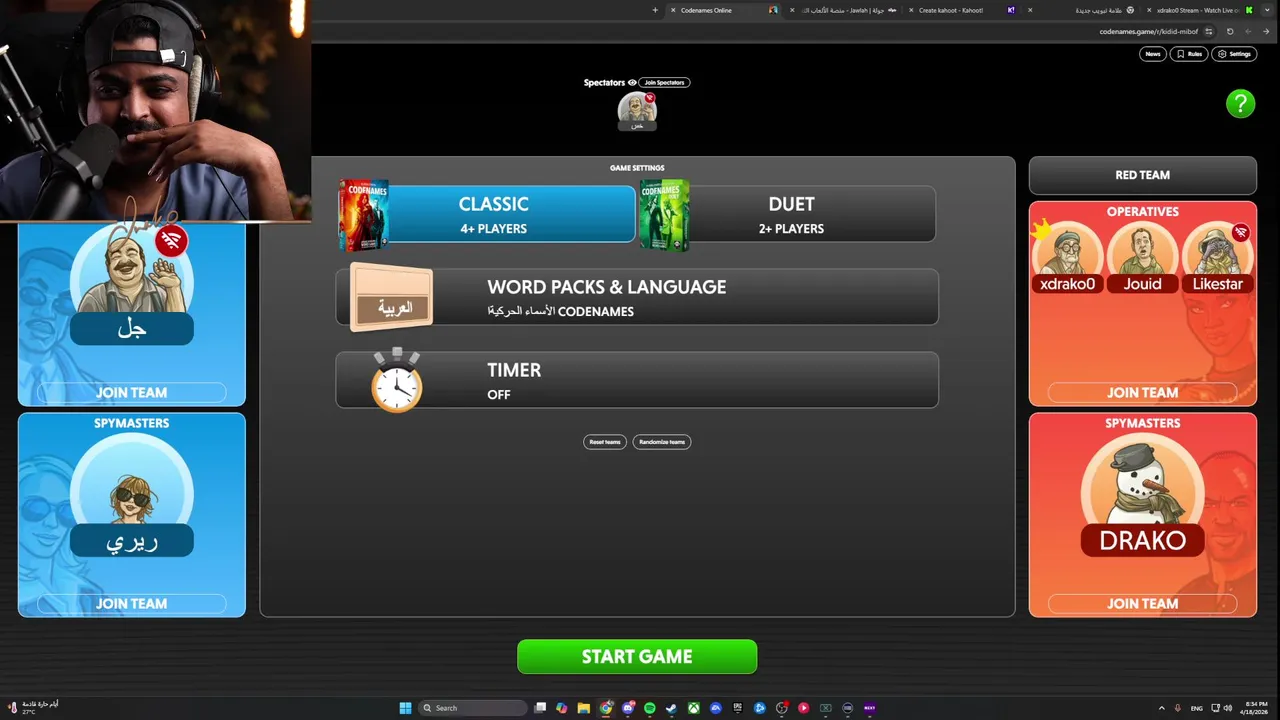
Task: Click Join Team under blue Spymasters
Action: point(132,604)
